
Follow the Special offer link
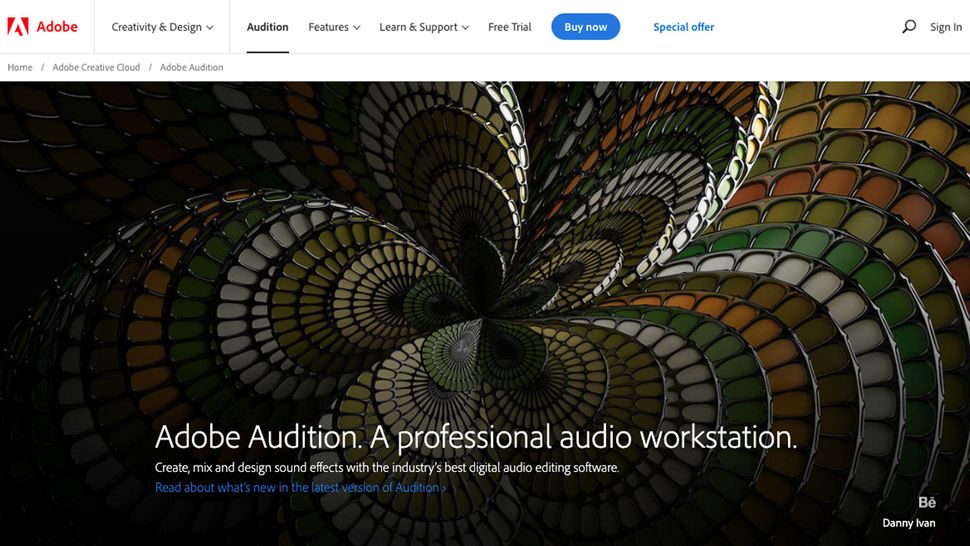[684, 27]
